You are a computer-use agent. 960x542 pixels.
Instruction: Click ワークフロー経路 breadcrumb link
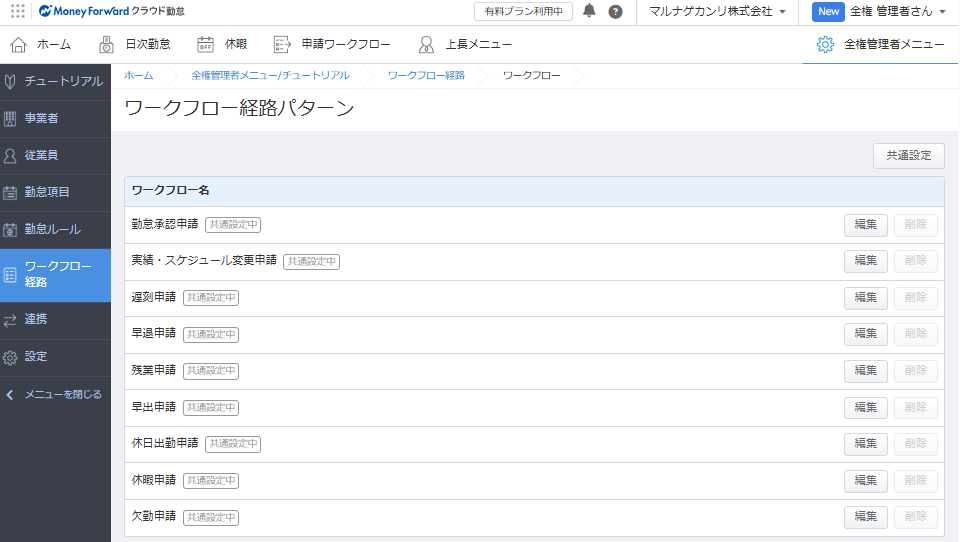pyautogui.click(x=426, y=76)
